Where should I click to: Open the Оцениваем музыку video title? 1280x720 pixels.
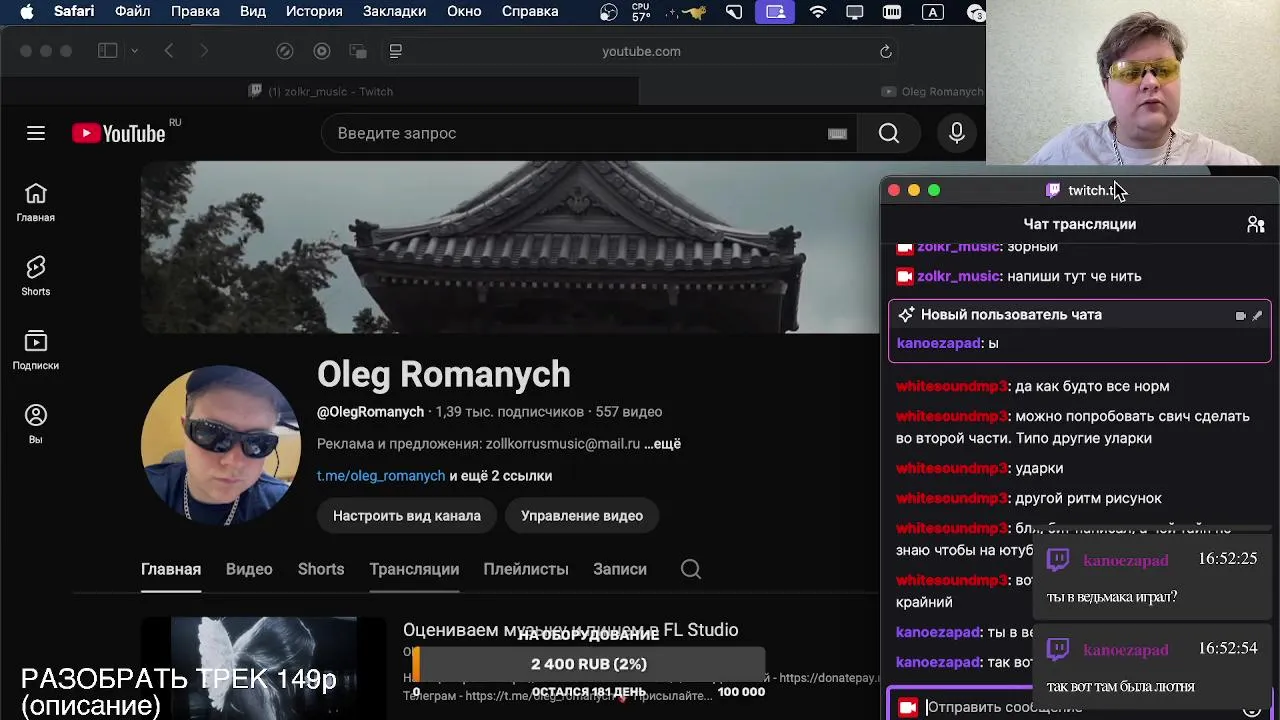click(x=571, y=630)
